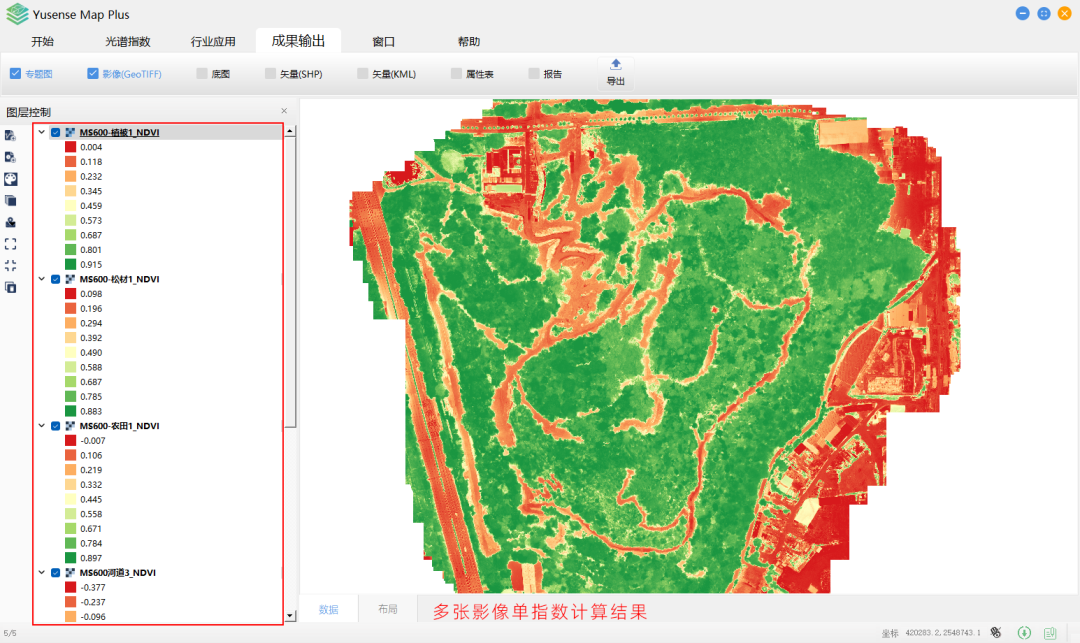Collapse the MS600河道3_NDVI layer legend
The width and height of the screenshot is (1080, 643).
(41, 573)
